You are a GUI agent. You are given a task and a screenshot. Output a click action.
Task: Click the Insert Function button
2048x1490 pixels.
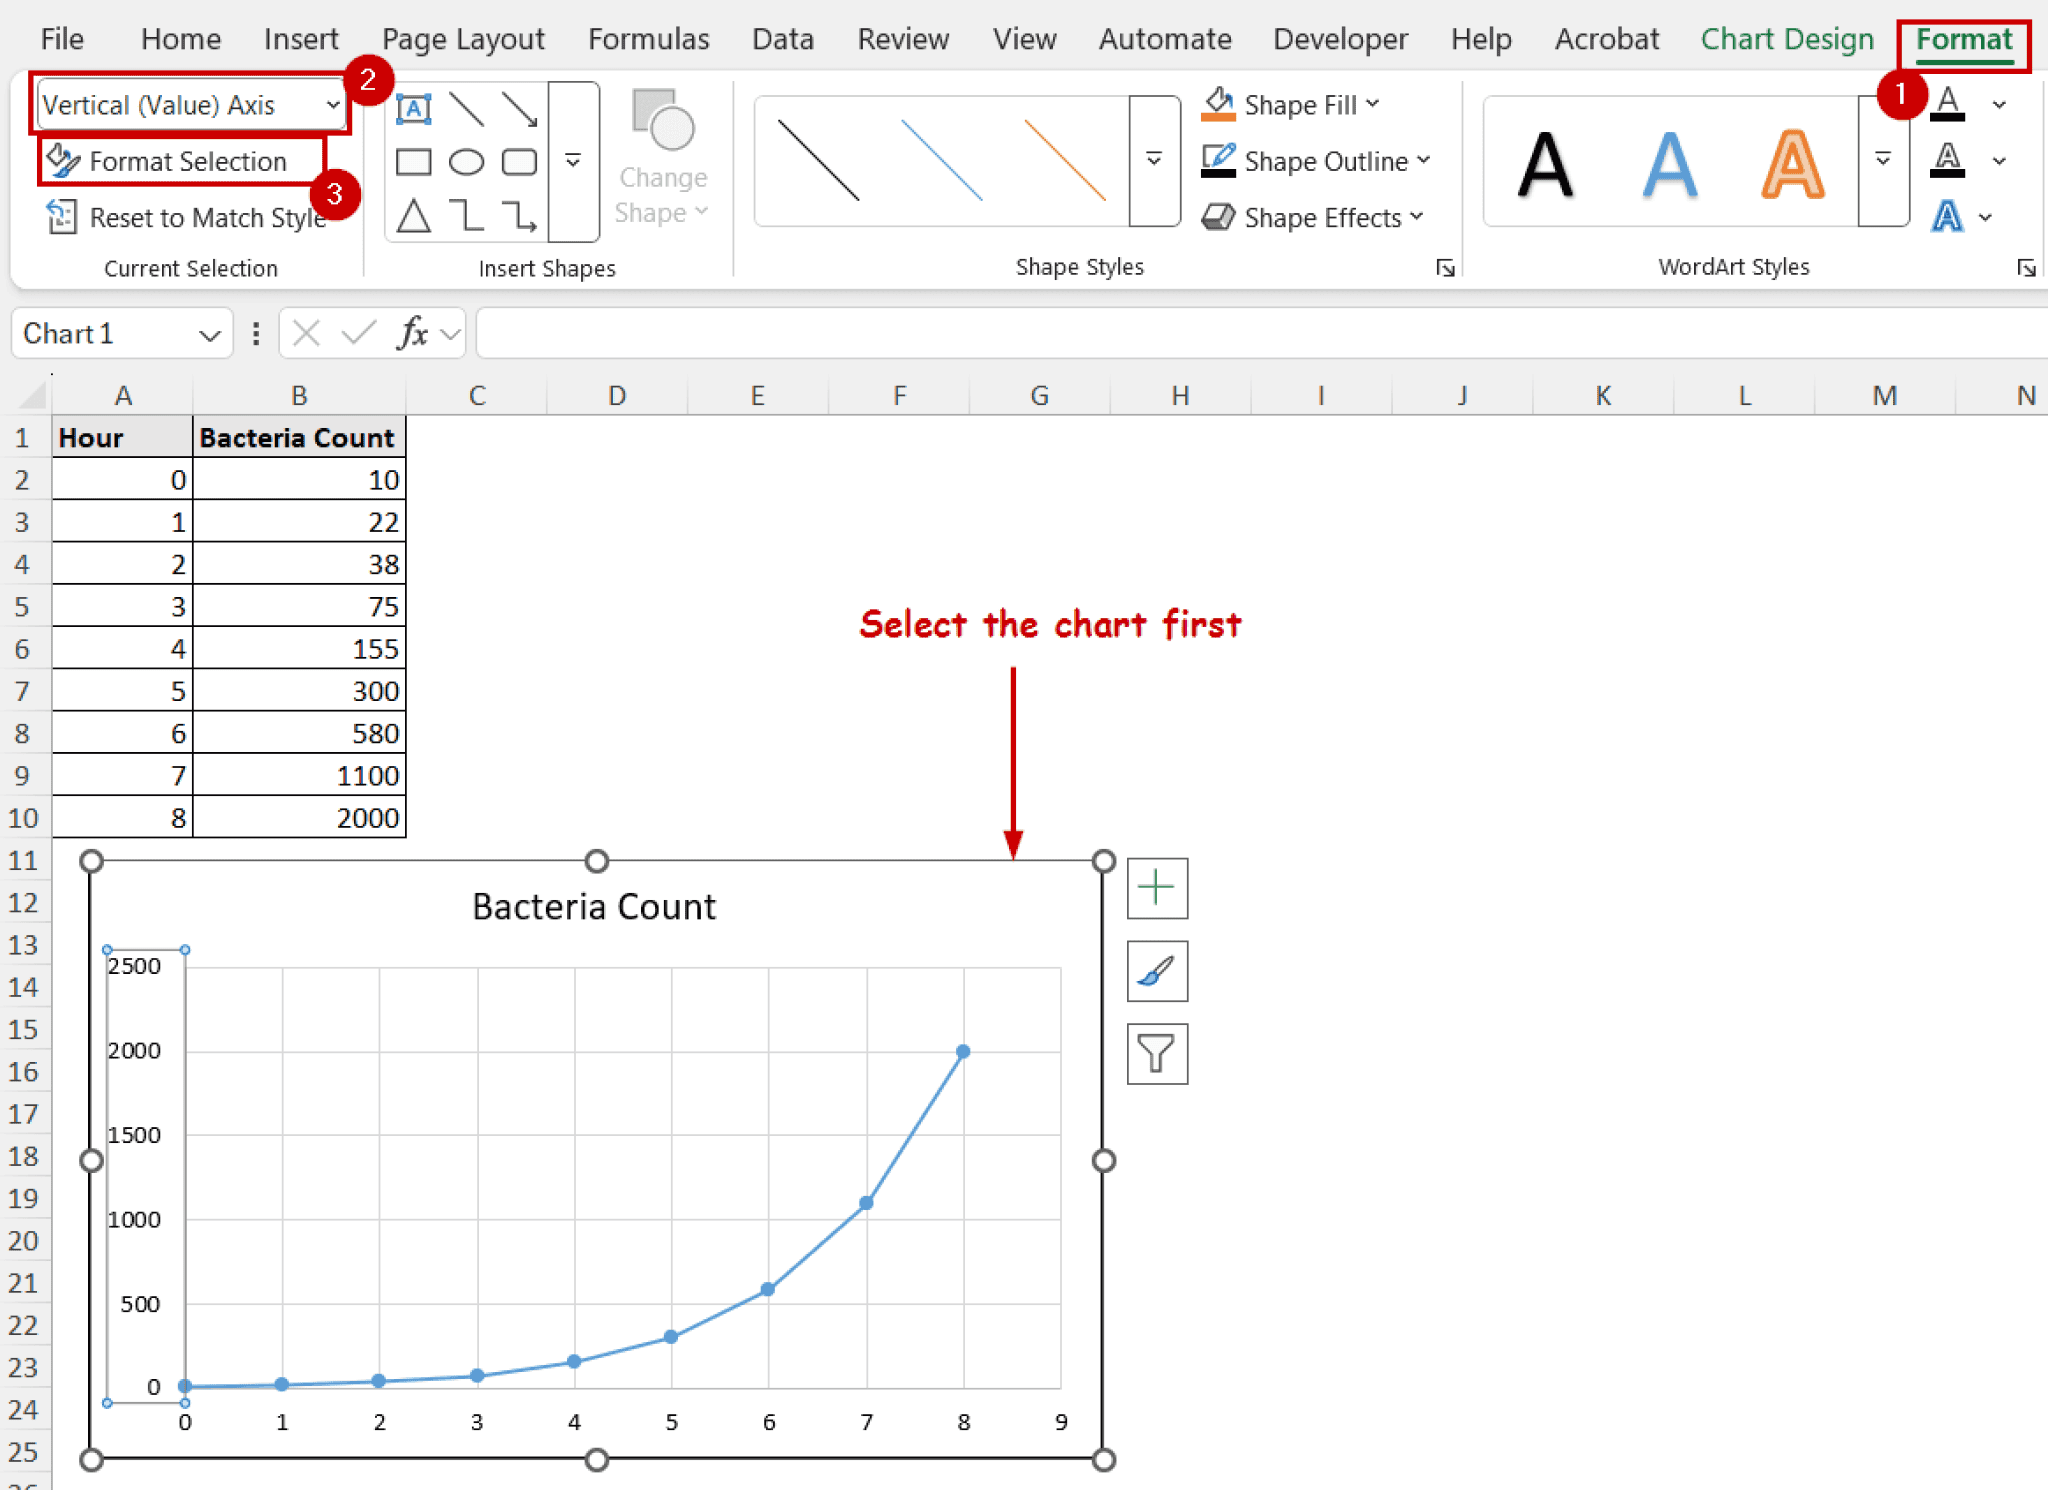coord(413,333)
